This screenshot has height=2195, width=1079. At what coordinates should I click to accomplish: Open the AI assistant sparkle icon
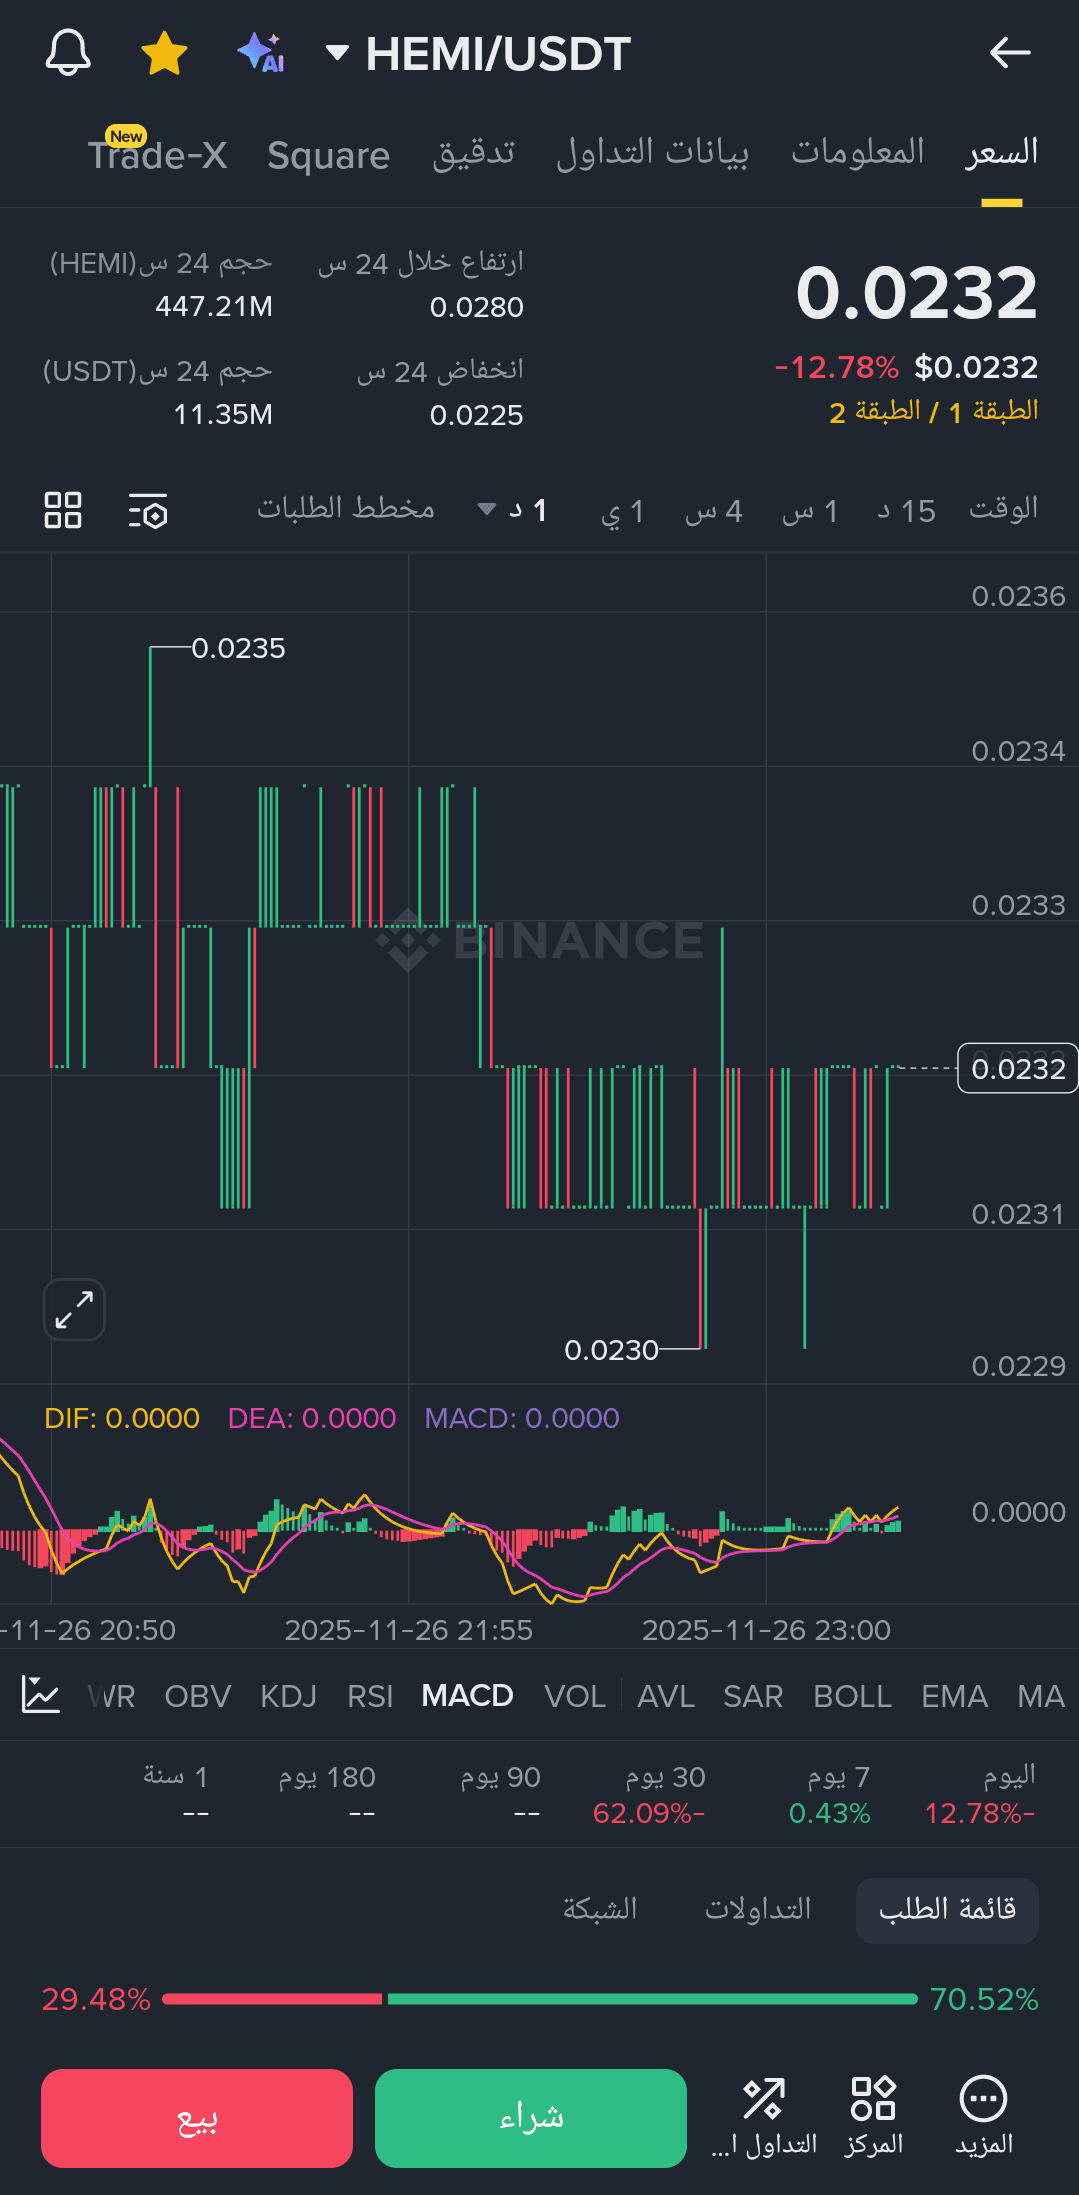(x=260, y=53)
